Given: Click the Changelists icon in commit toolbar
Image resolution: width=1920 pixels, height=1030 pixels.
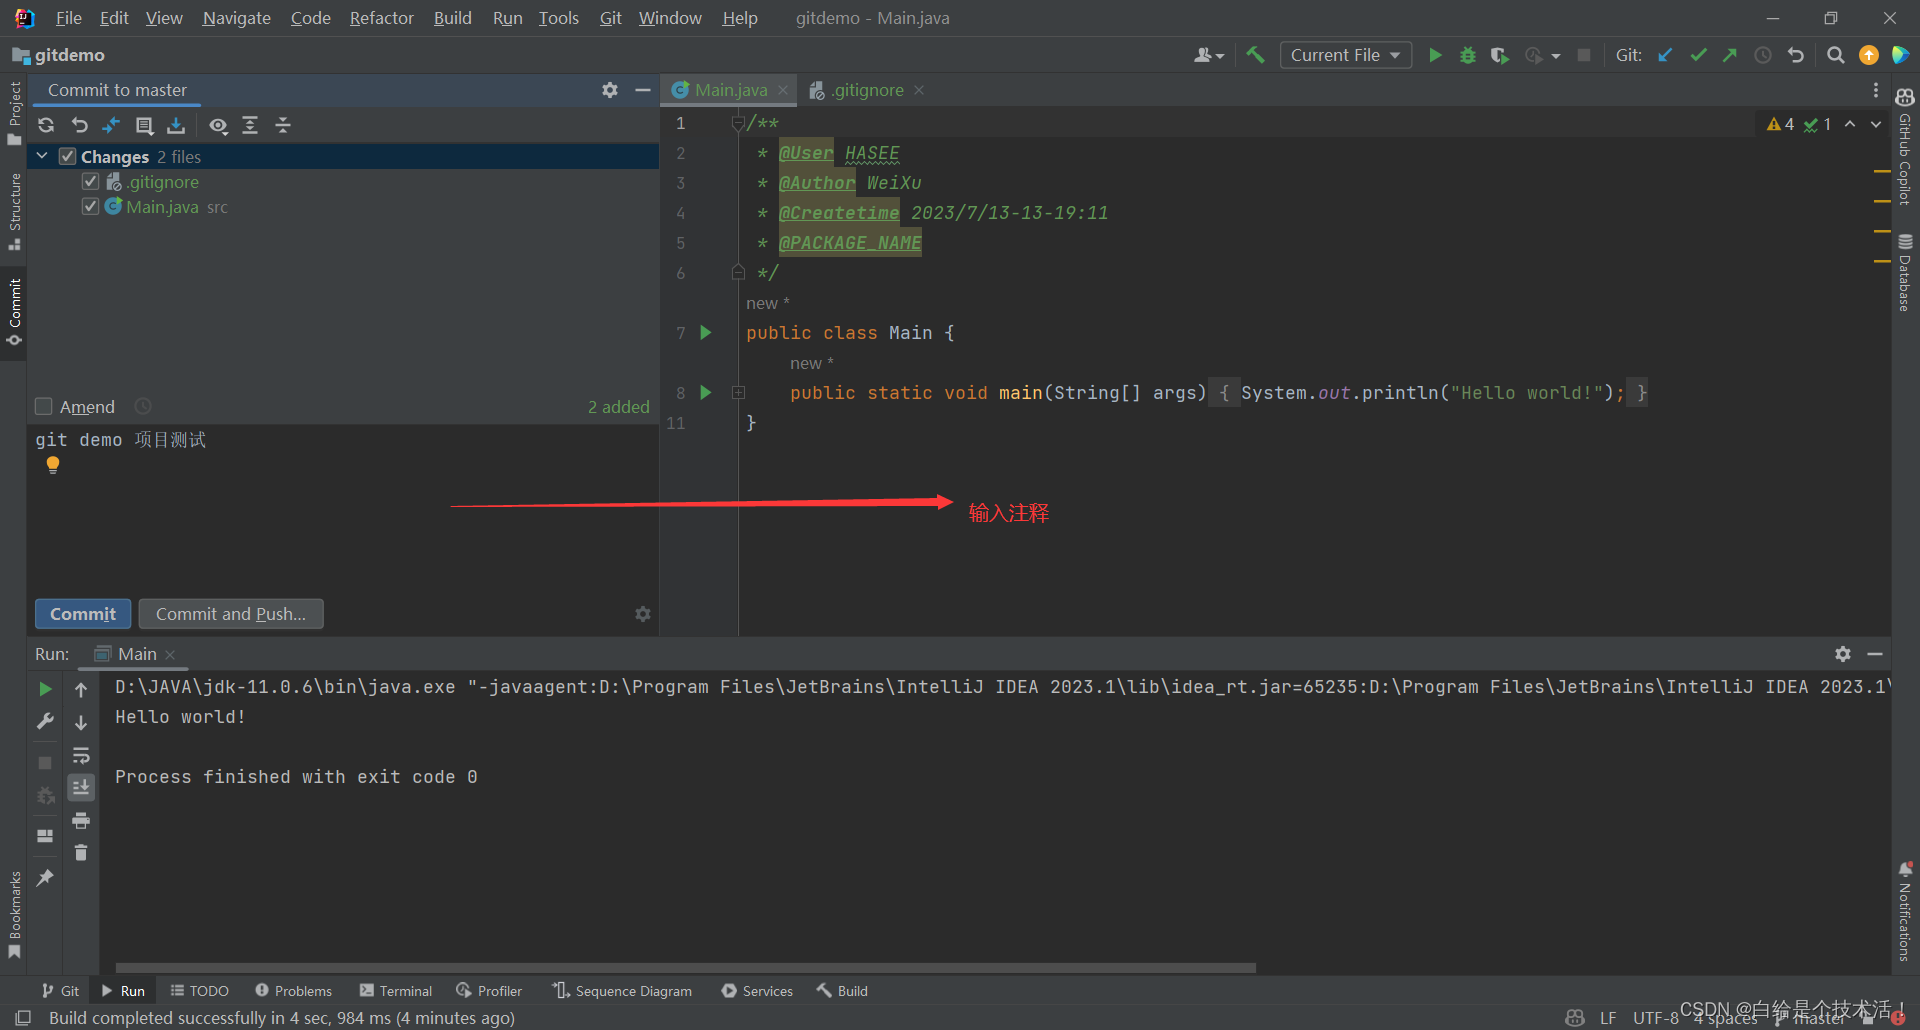Looking at the screenshot, I should pyautogui.click(x=144, y=125).
